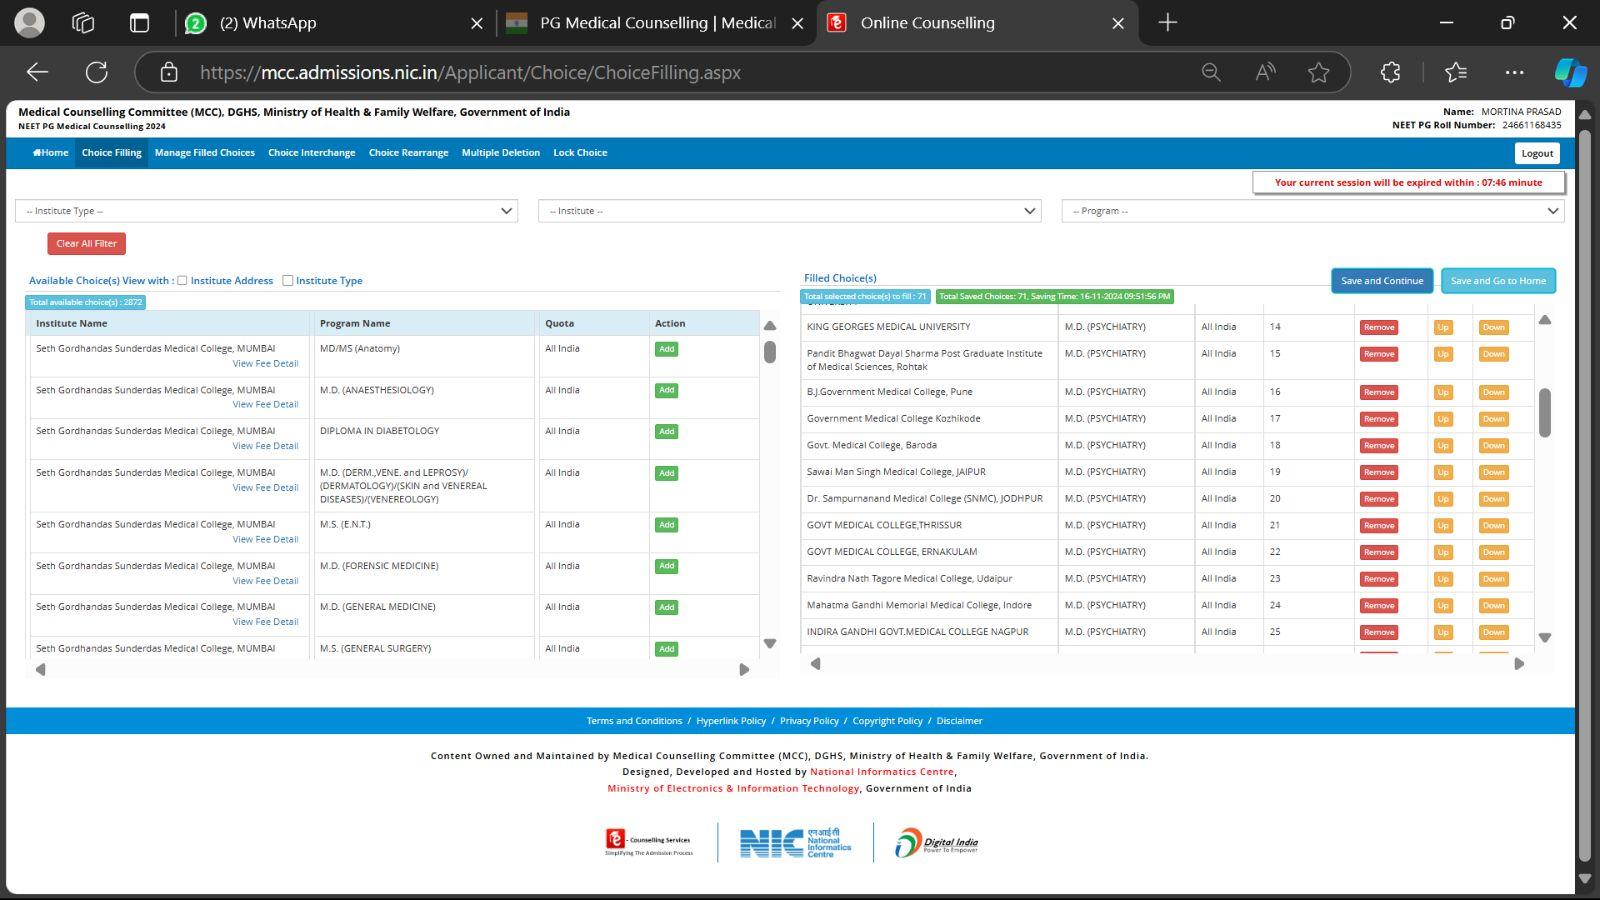Add M.D. (Anaesthesiology) at Seth Gordhandas
1600x900 pixels.
coord(666,390)
